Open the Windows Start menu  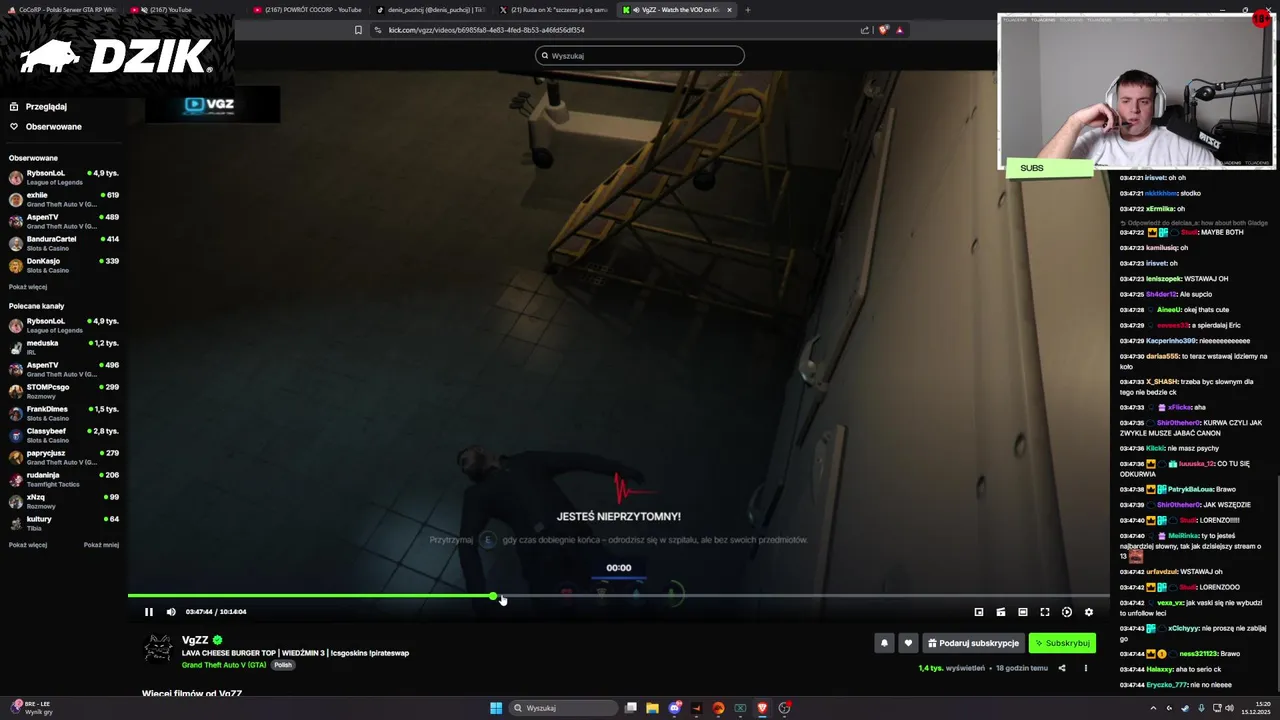496,708
